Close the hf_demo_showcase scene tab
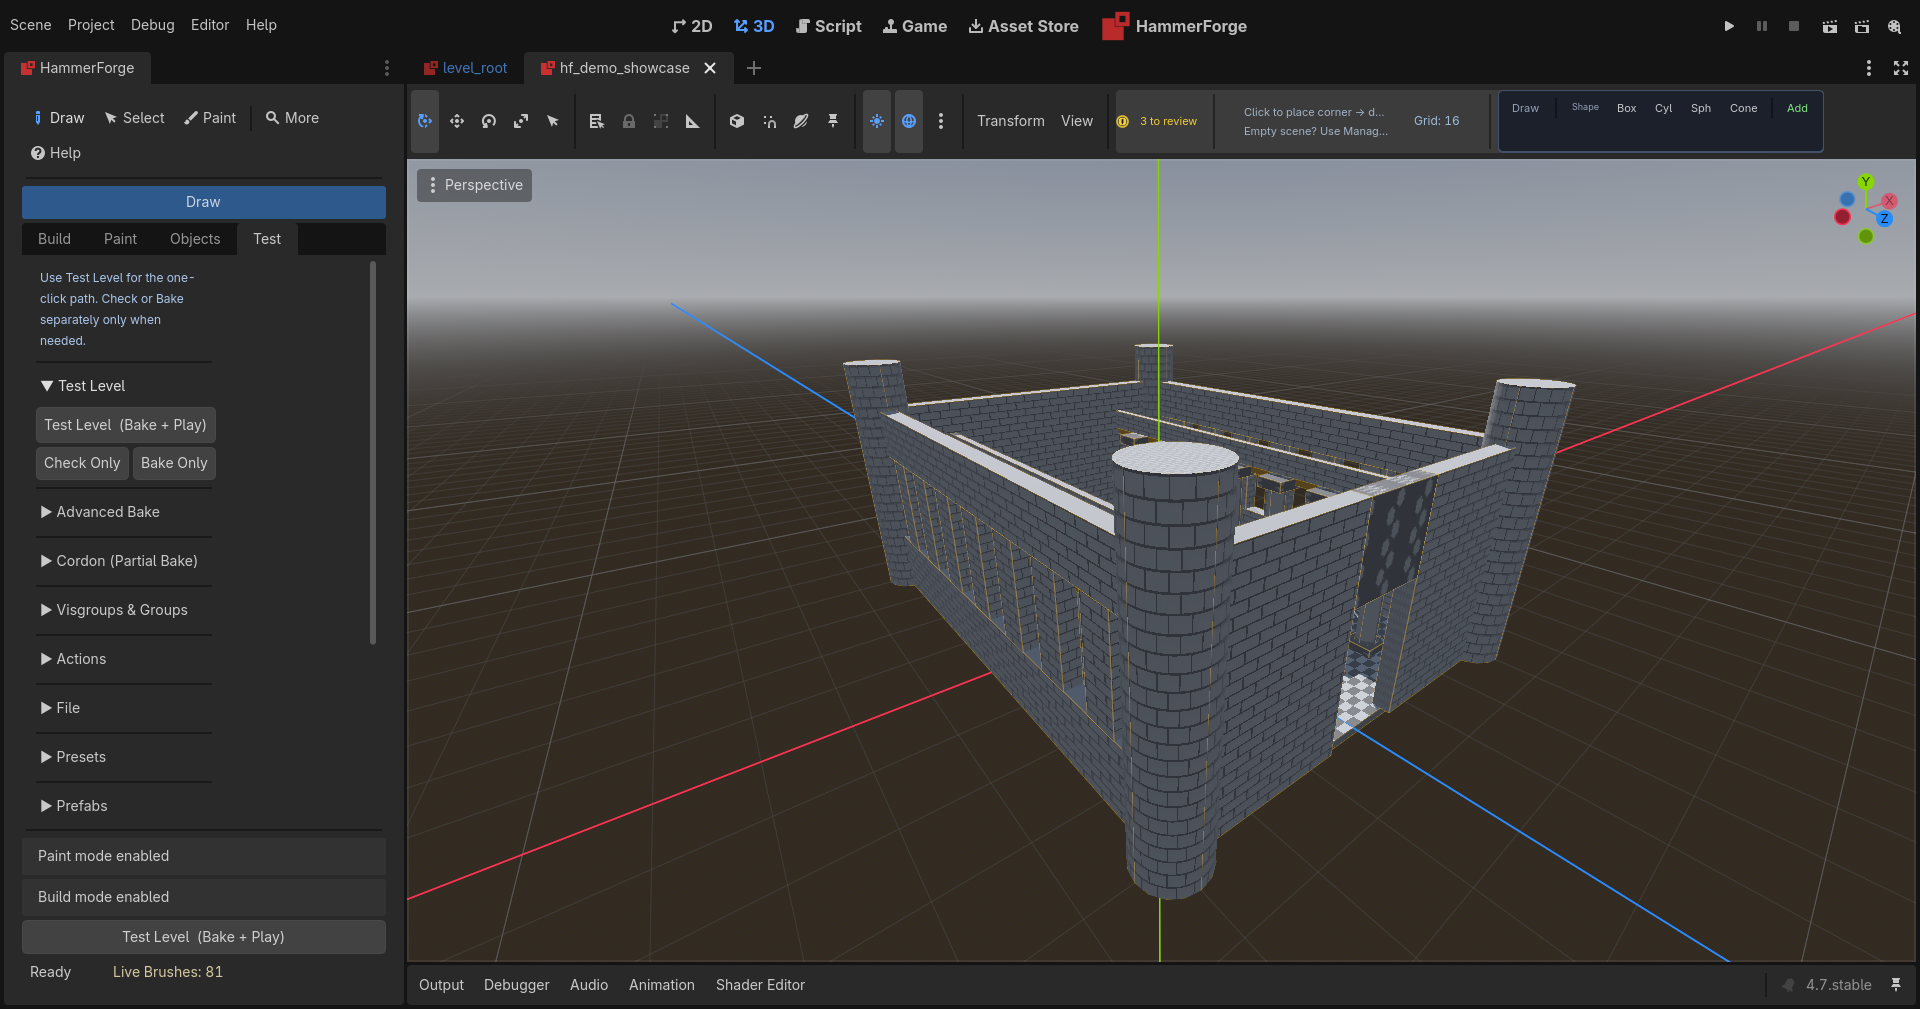Viewport: 1920px width, 1009px height. [x=710, y=68]
